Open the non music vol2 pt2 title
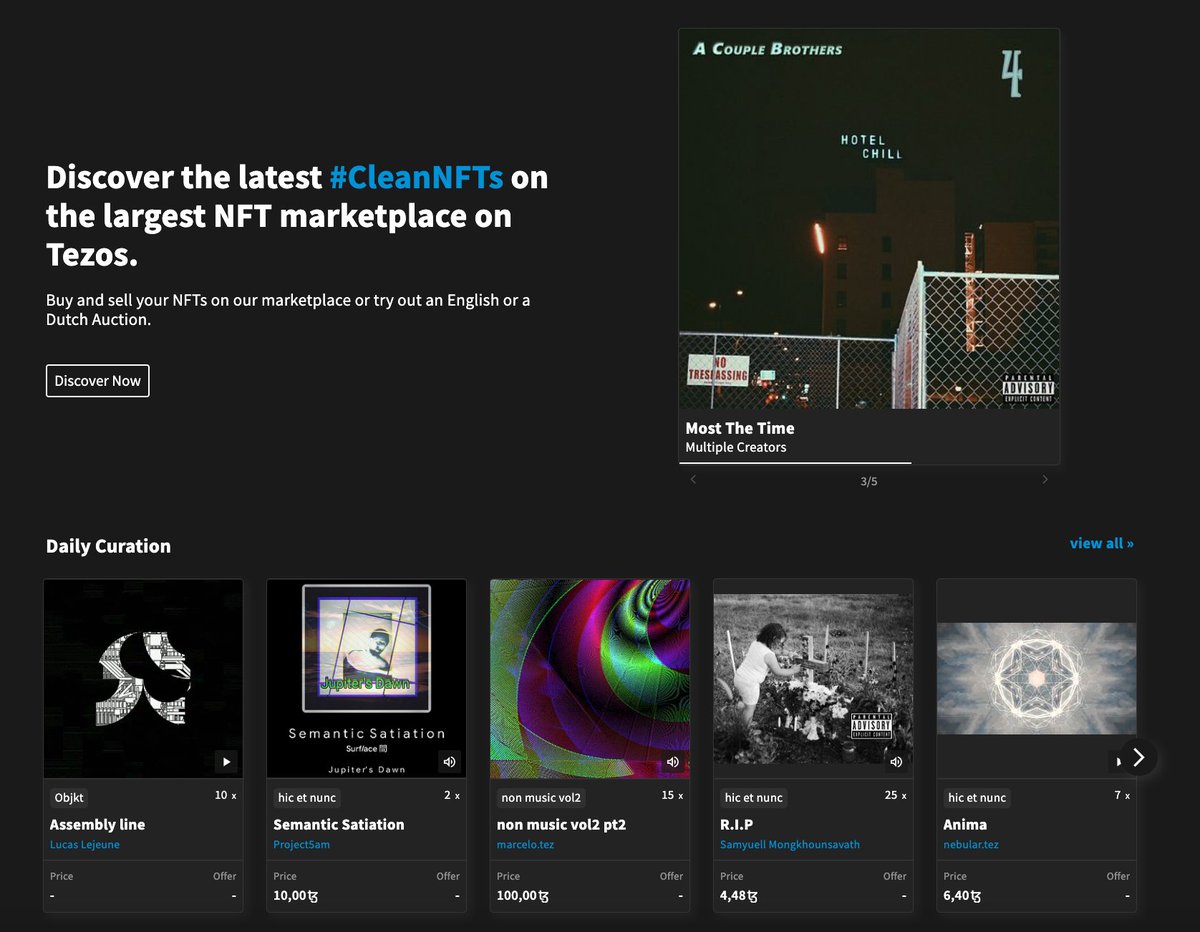Screen dimensions: 1200x932 click(561, 824)
